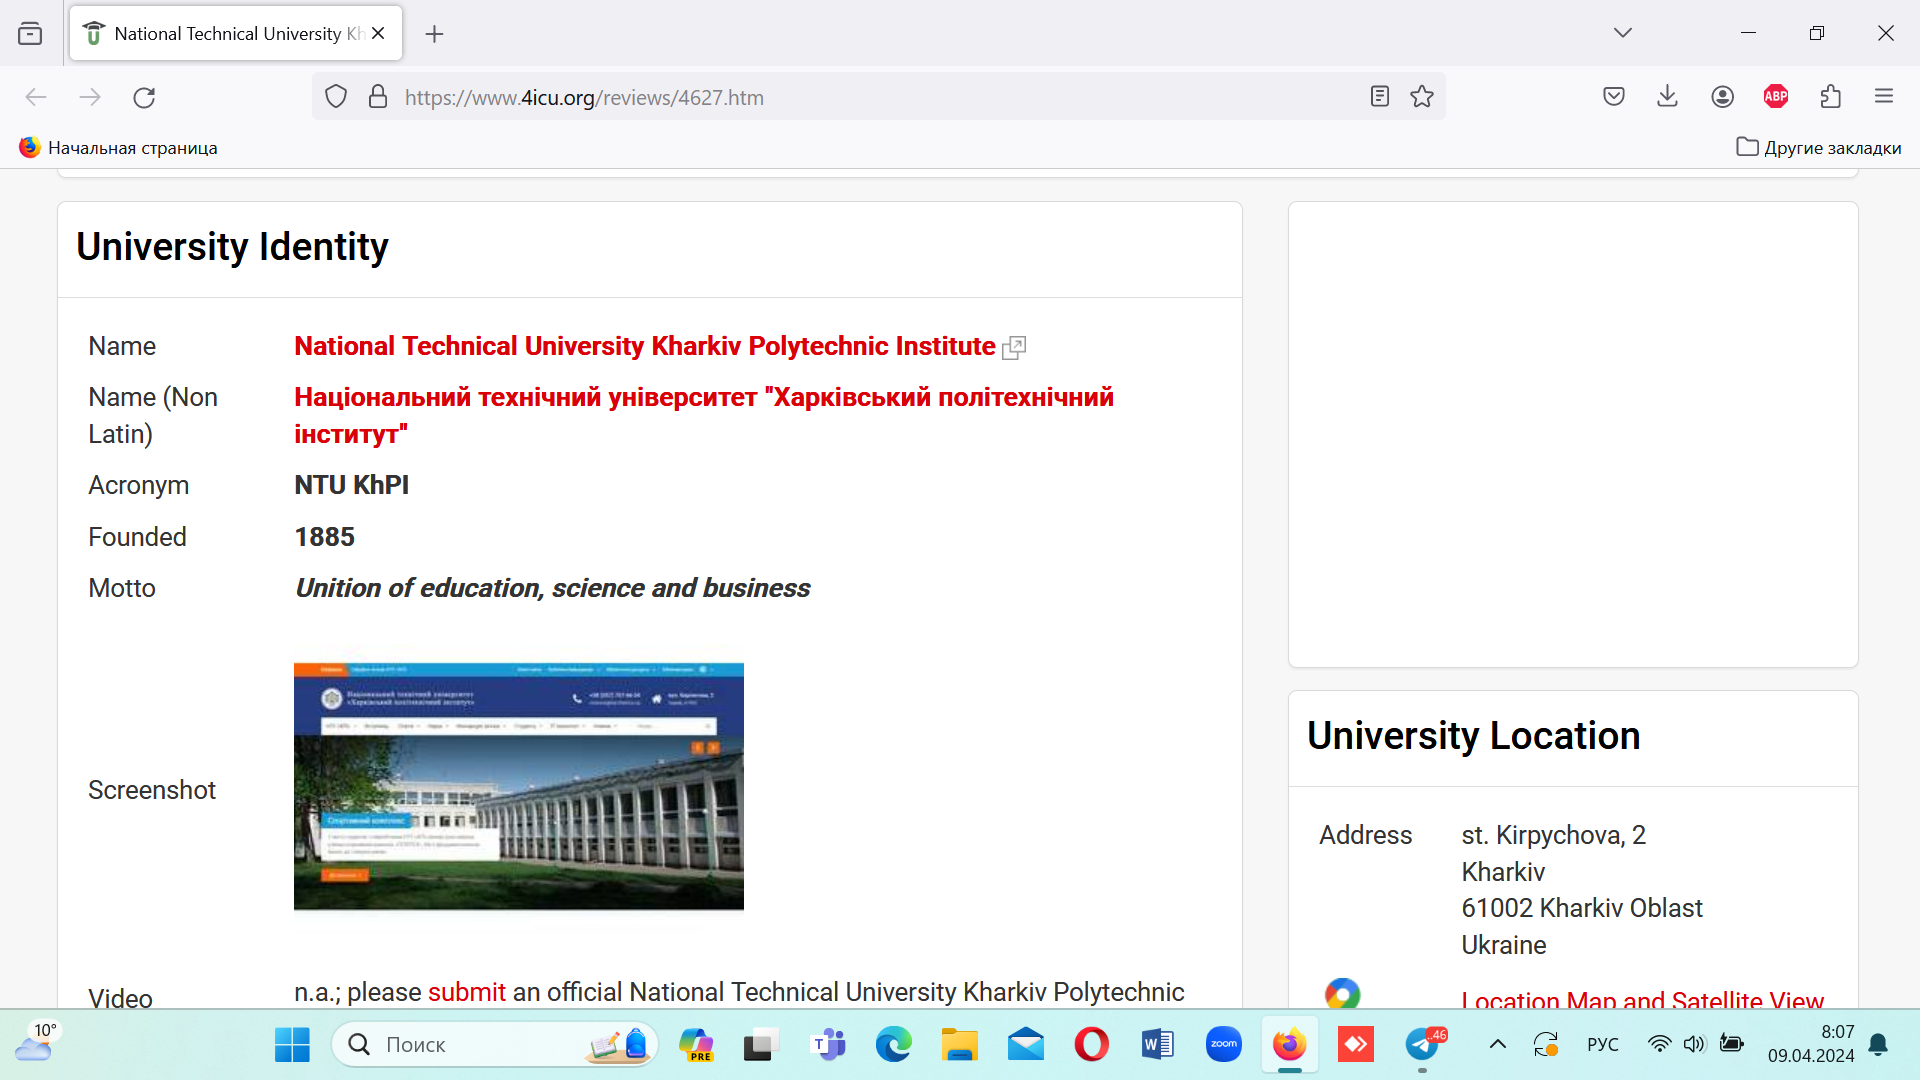The image size is (1920, 1080).
Task: Open Firefox View recent browsing icon
Action: click(x=30, y=34)
